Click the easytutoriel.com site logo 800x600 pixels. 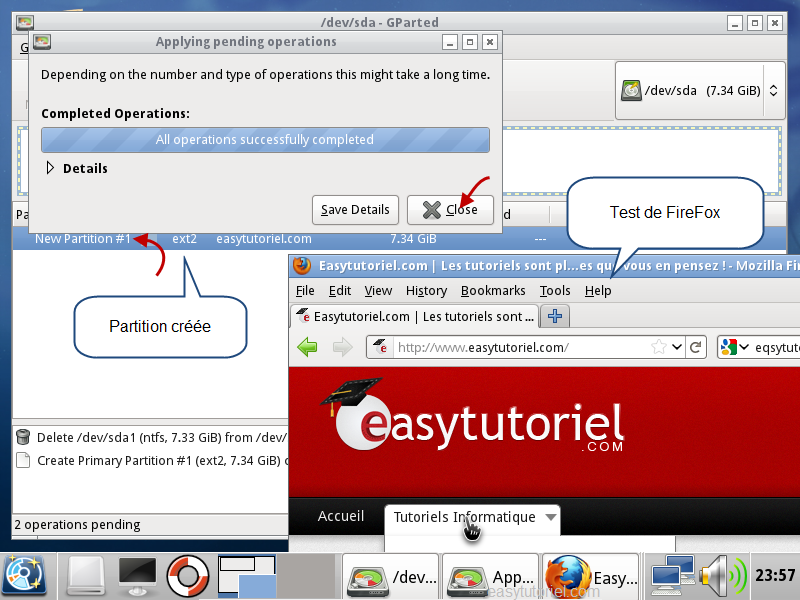point(472,416)
